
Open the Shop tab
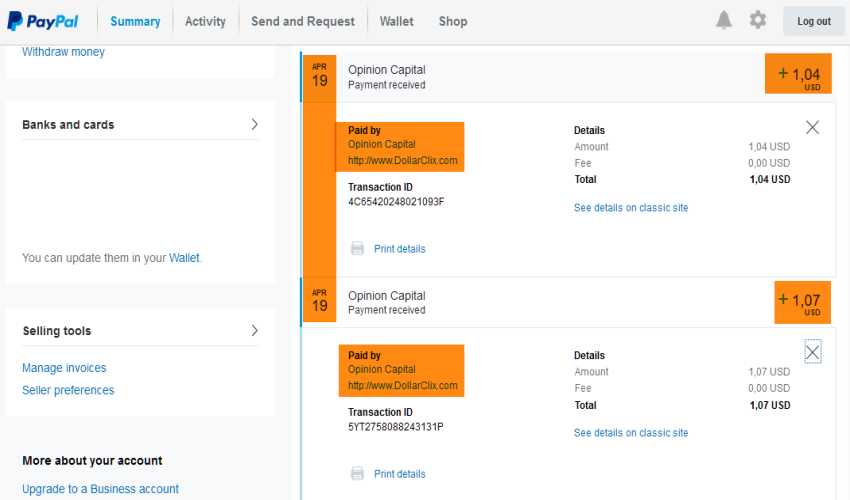point(453,21)
